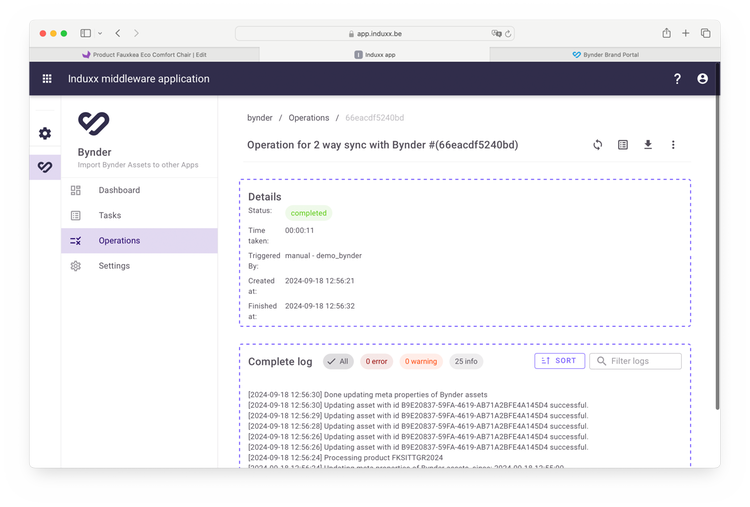Click the completed status badge
The width and height of the screenshot is (750, 507).
[x=309, y=213]
